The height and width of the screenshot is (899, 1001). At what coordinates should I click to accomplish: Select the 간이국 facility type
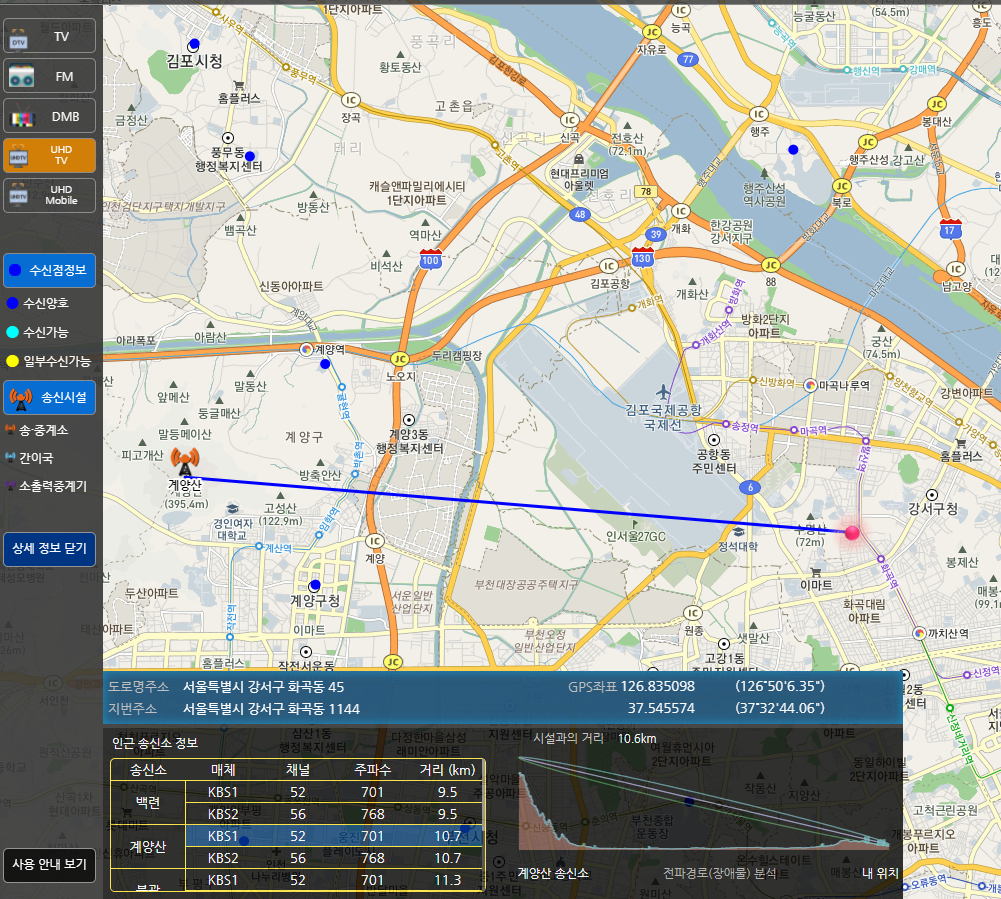point(29,458)
